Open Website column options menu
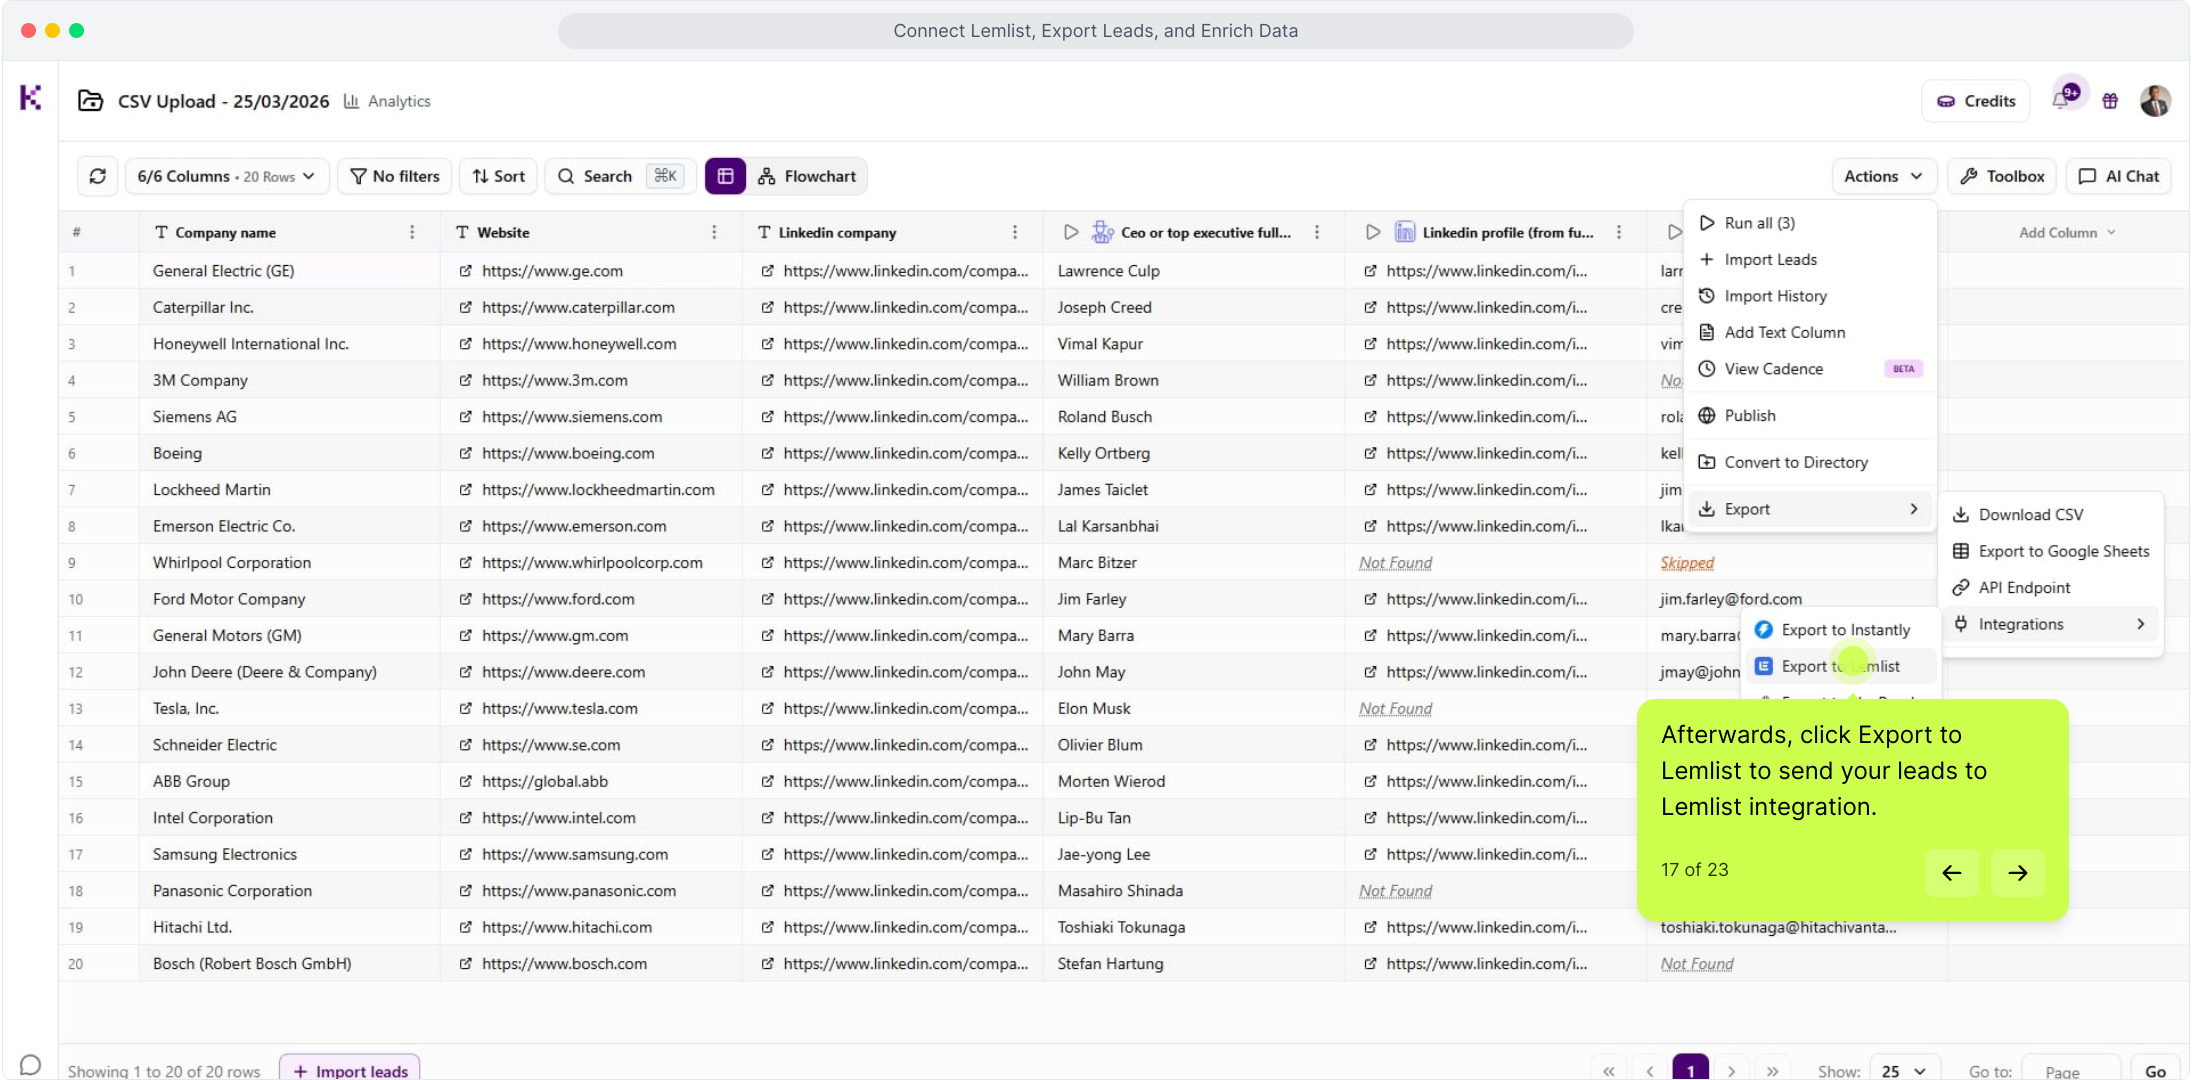The height and width of the screenshot is (1080, 2192). (x=714, y=232)
